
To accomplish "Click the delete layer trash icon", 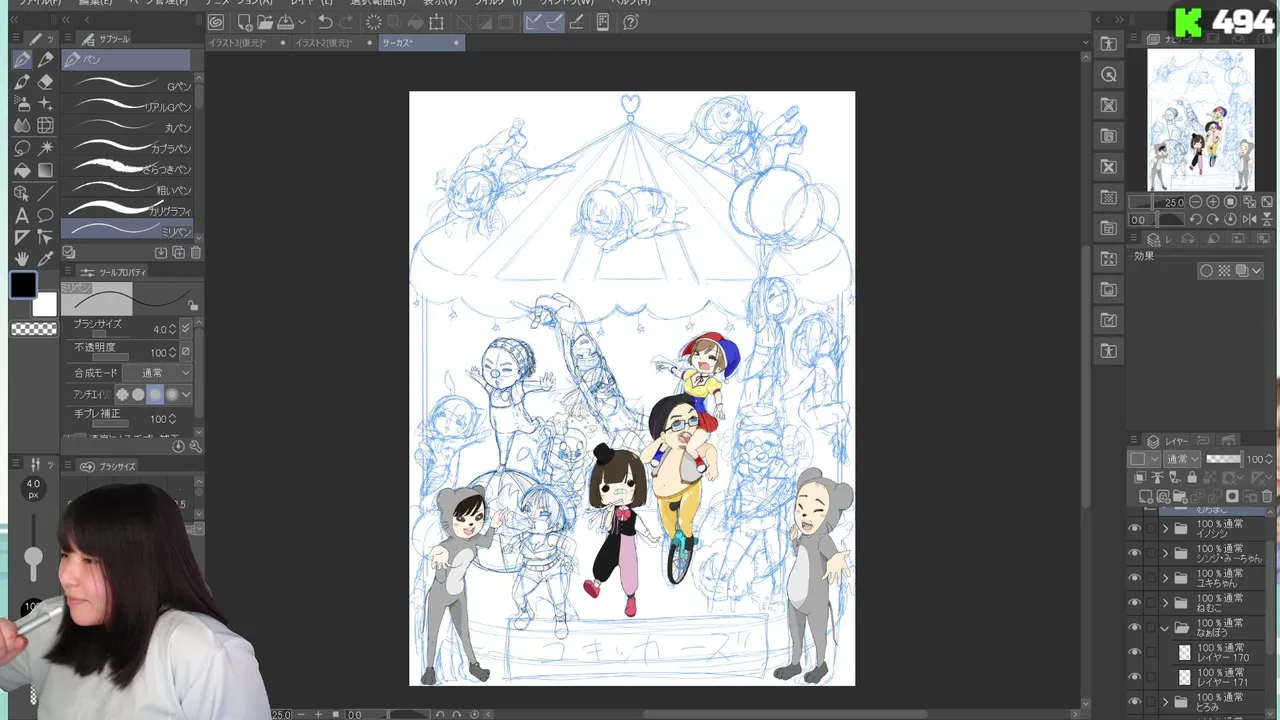I will click(x=1267, y=496).
